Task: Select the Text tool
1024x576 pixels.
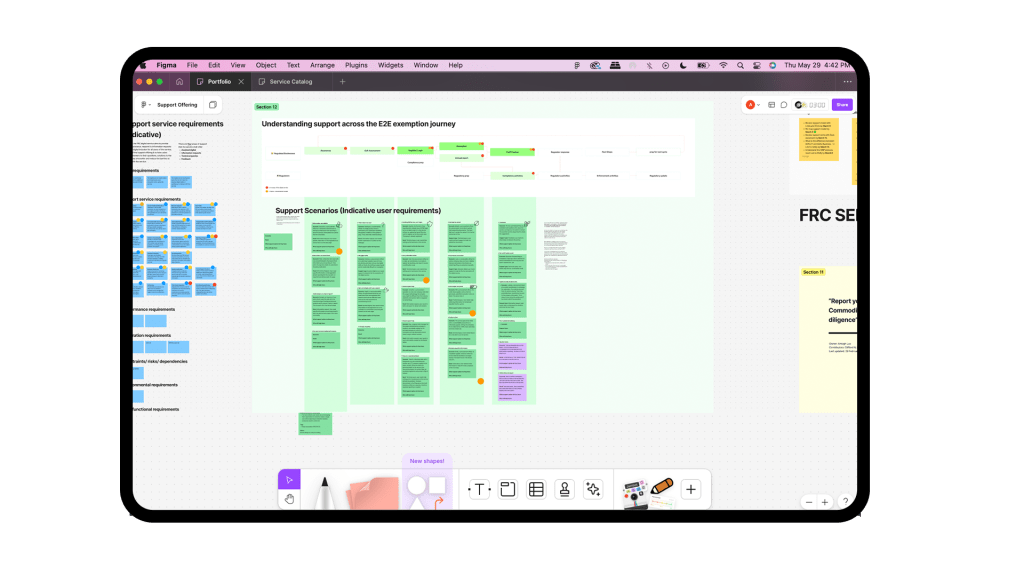Action: pos(479,489)
